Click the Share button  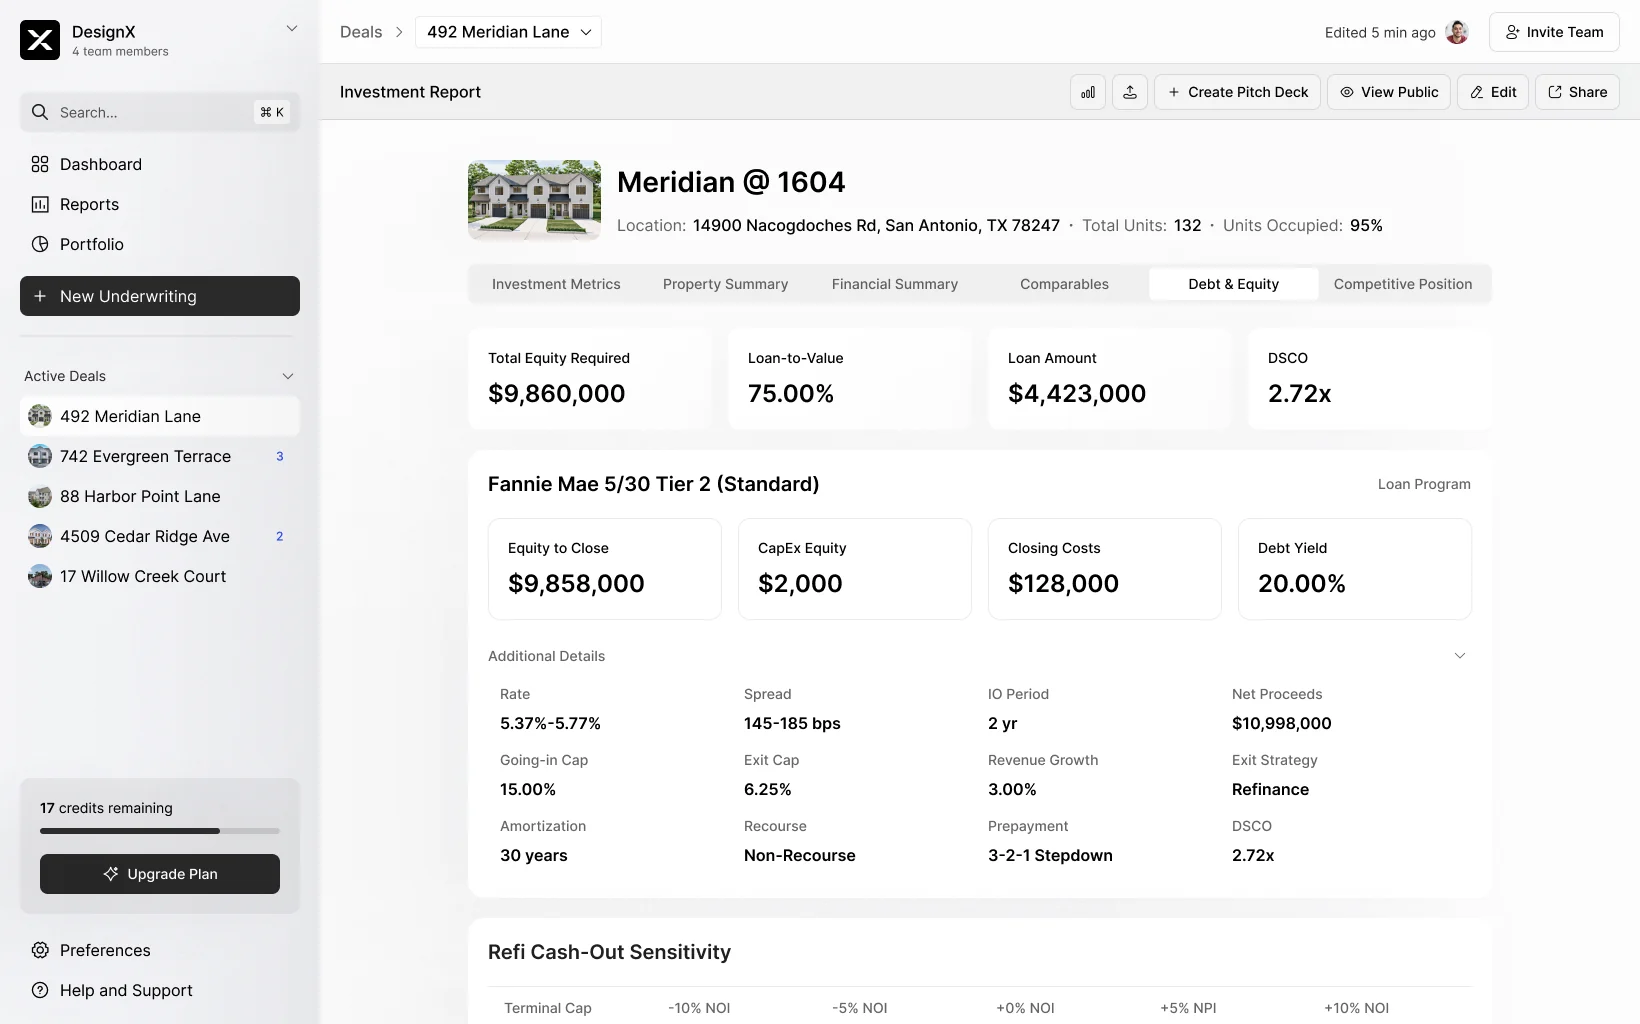pyautogui.click(x=1577, y=92)
